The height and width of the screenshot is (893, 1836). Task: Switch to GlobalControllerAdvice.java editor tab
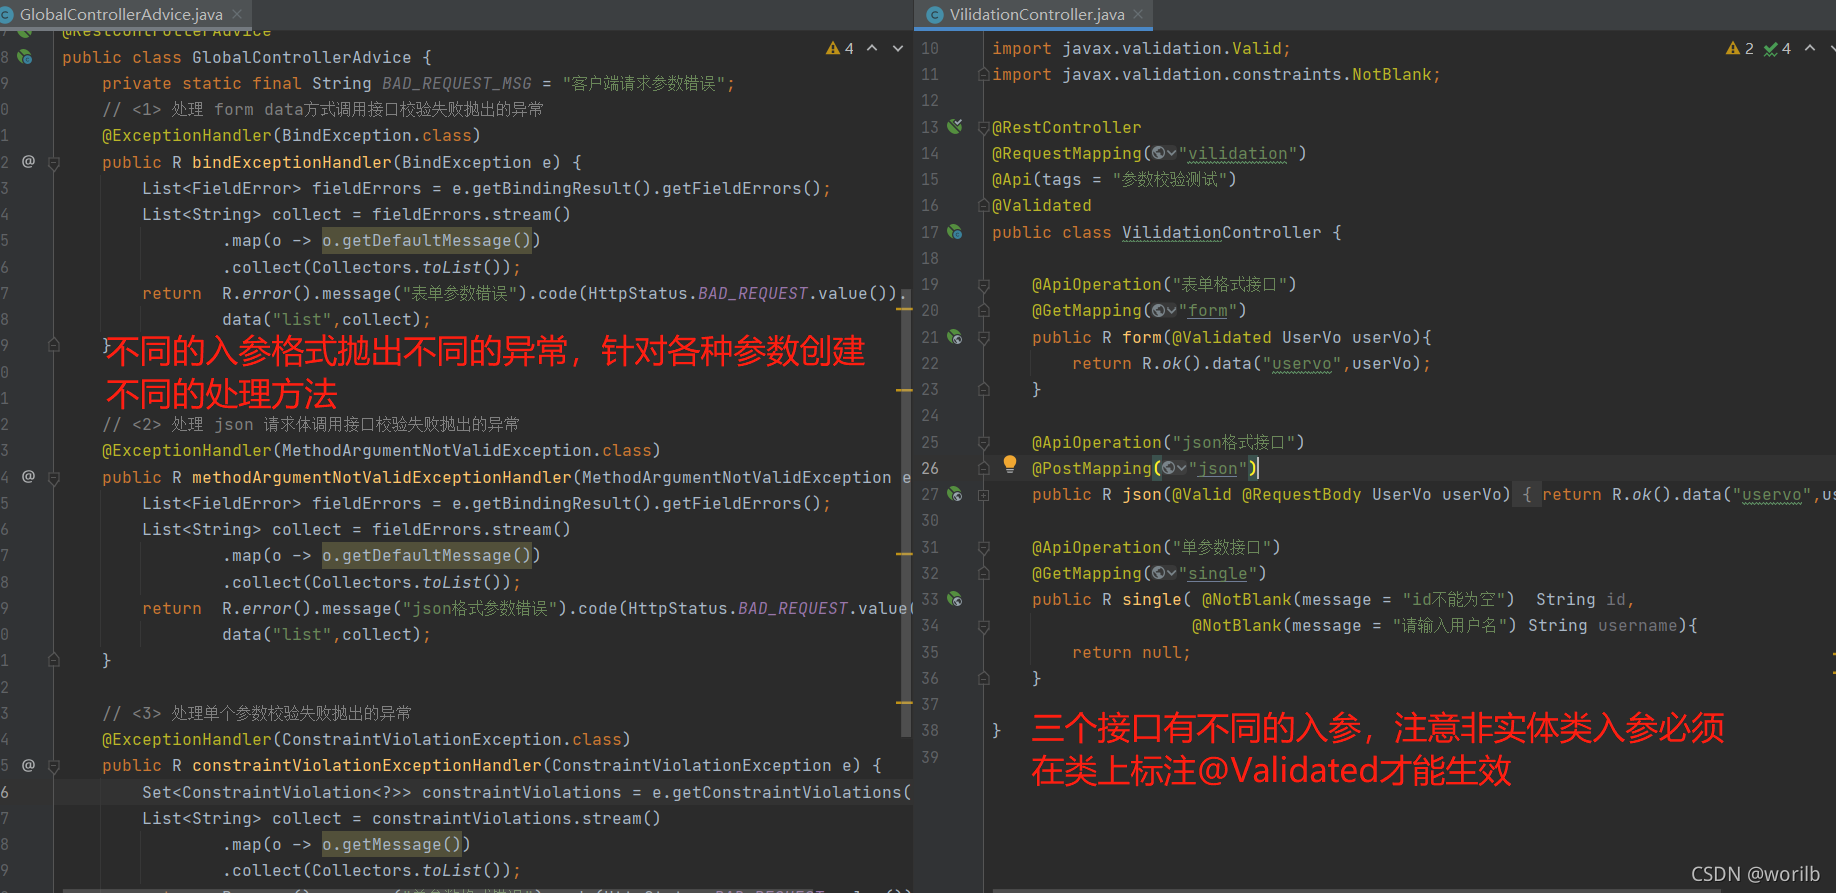(x=121, y=14)
